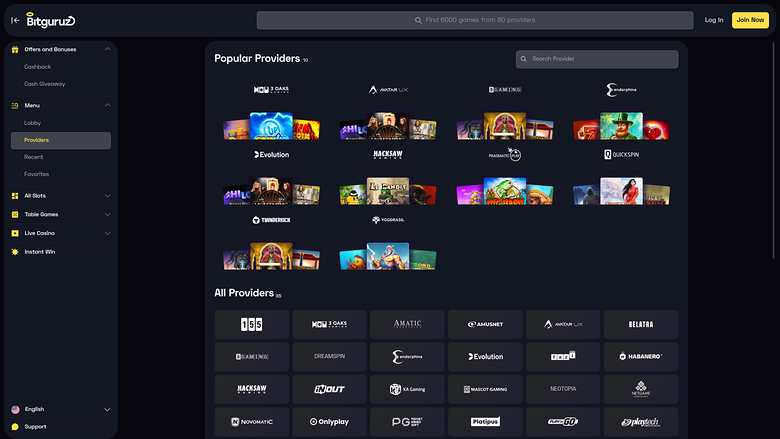The width and height of the screenshot is (780, 439).
Task: Click the Live Casino play icon
Action: [15, 233]
